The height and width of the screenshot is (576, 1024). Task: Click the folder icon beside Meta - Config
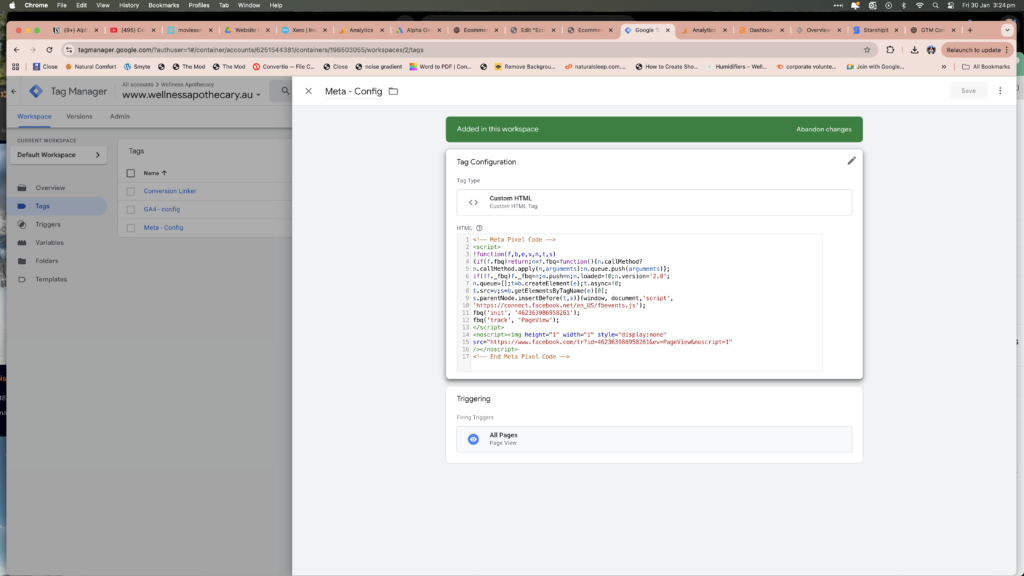point(393,91)
